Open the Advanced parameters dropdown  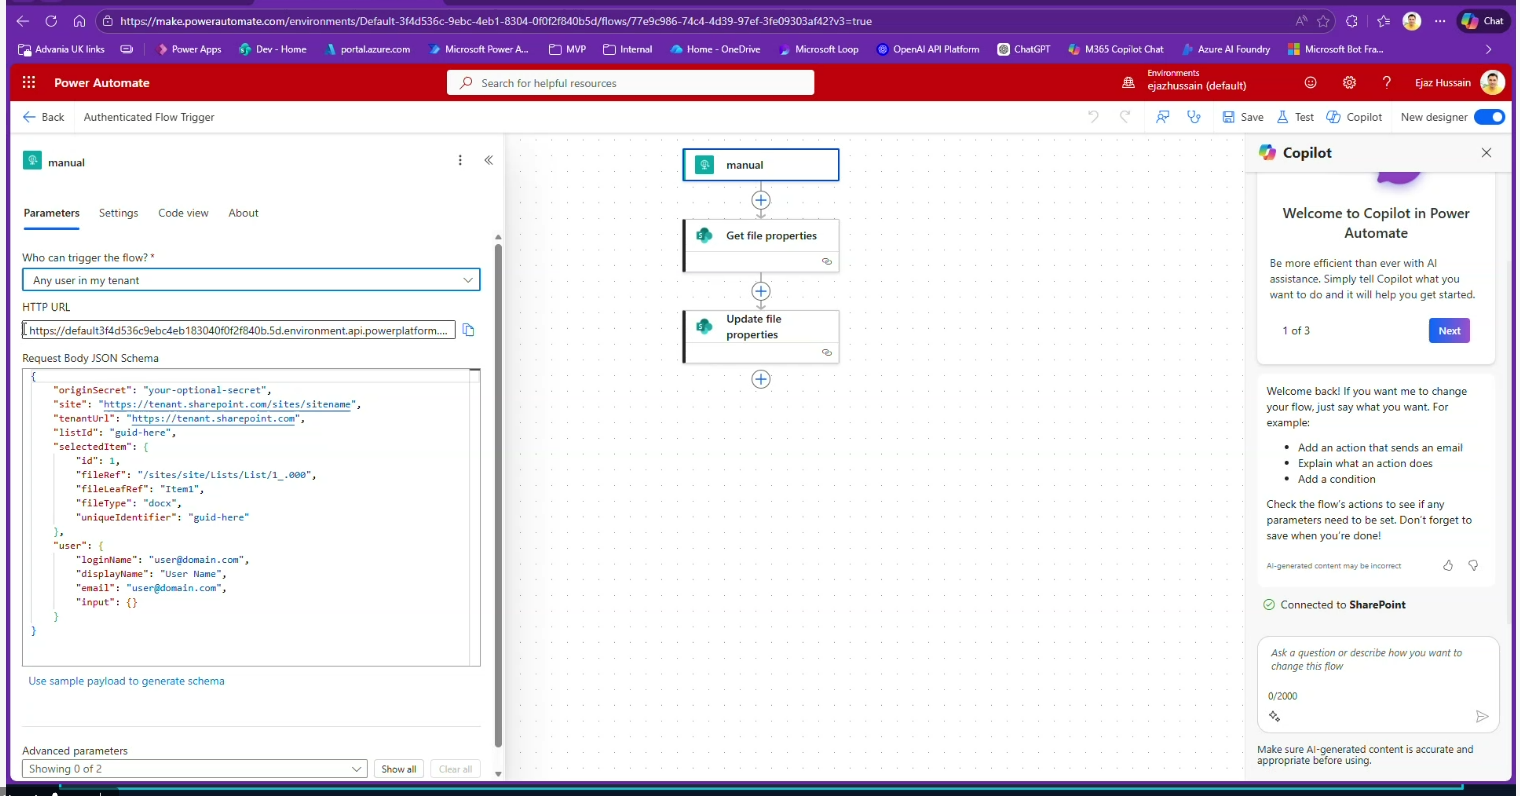pos(195,769)
